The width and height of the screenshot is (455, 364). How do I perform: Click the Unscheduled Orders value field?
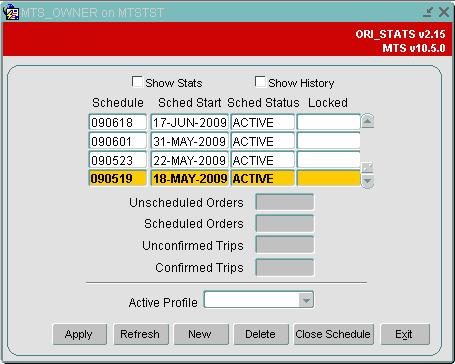point(285,202)
